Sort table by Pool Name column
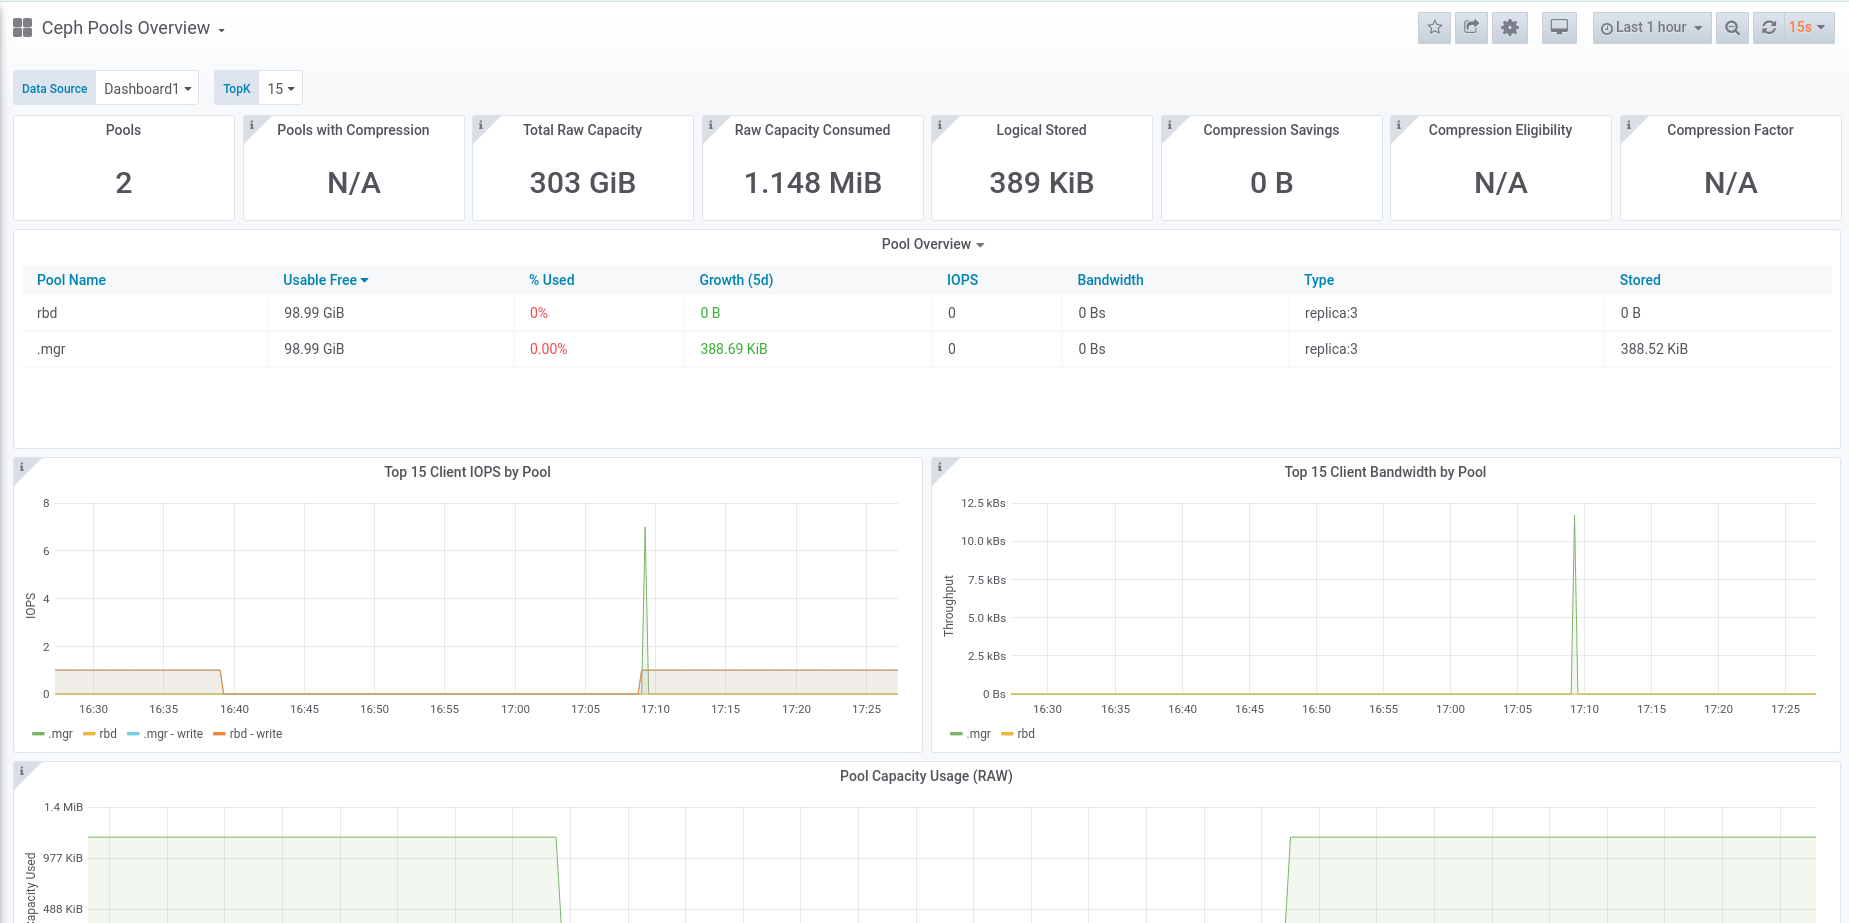This screenshot has height=923, width=1849. point(71,280)
